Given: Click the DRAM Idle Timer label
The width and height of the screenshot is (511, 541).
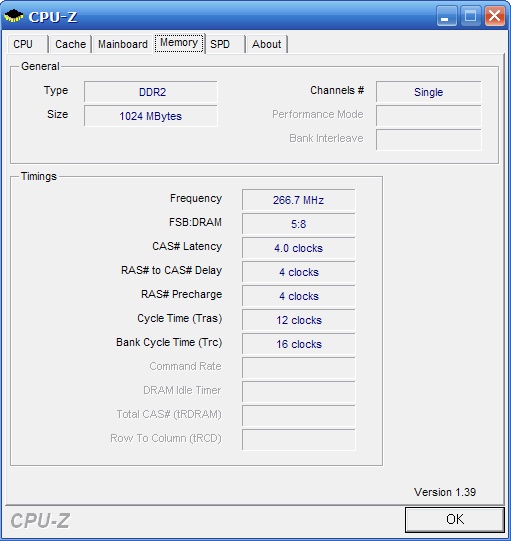Looking at the screenshot, I should tap(182, 390).
